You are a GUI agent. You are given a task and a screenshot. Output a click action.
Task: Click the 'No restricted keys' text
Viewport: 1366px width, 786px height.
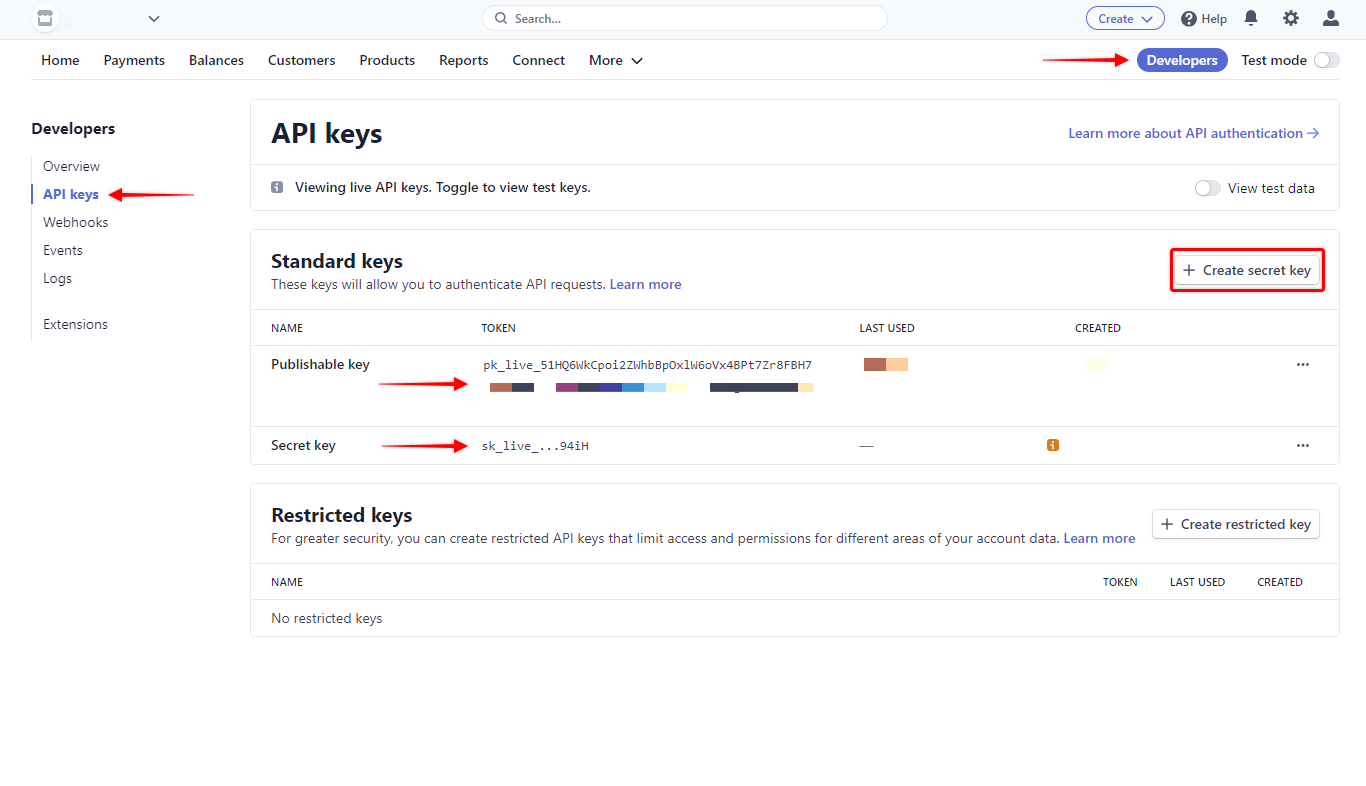pyautogui.click(x=327, y=618)
